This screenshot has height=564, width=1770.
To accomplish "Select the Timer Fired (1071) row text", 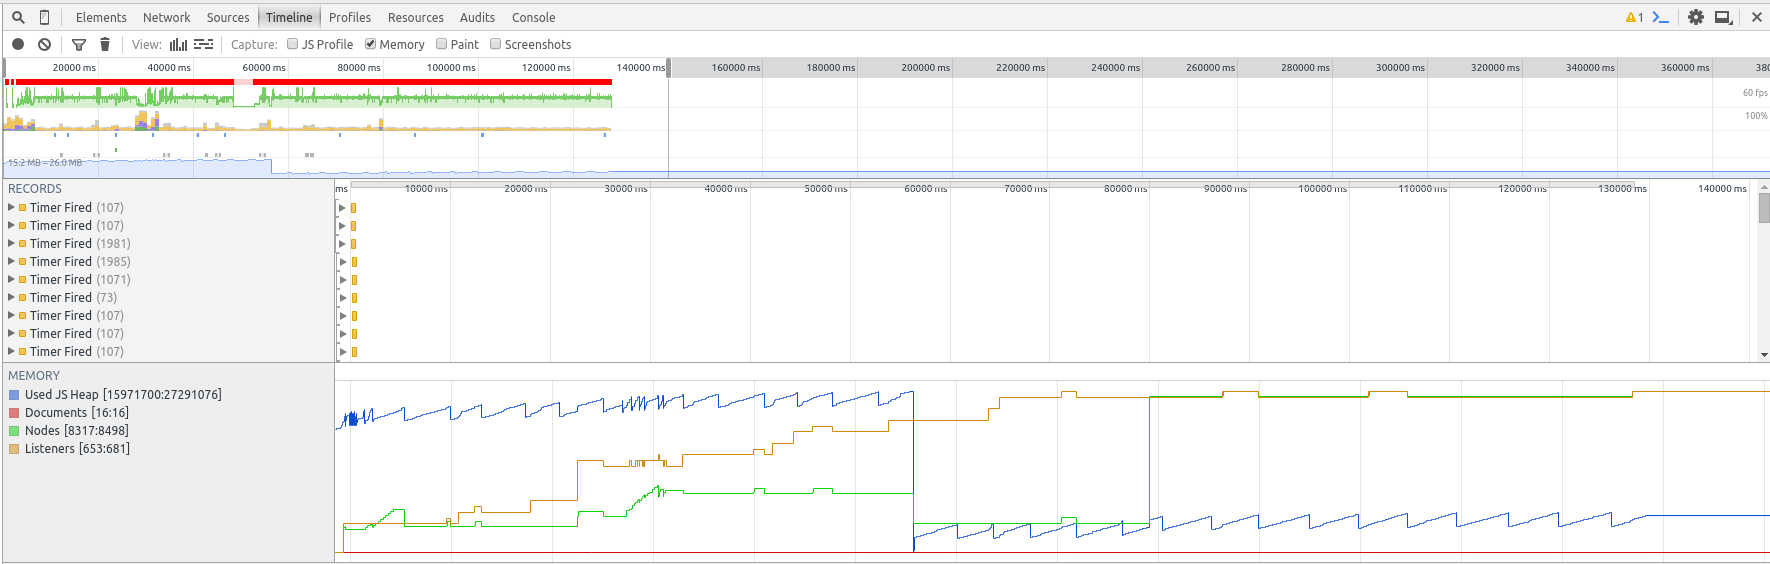I will point(80,279).
